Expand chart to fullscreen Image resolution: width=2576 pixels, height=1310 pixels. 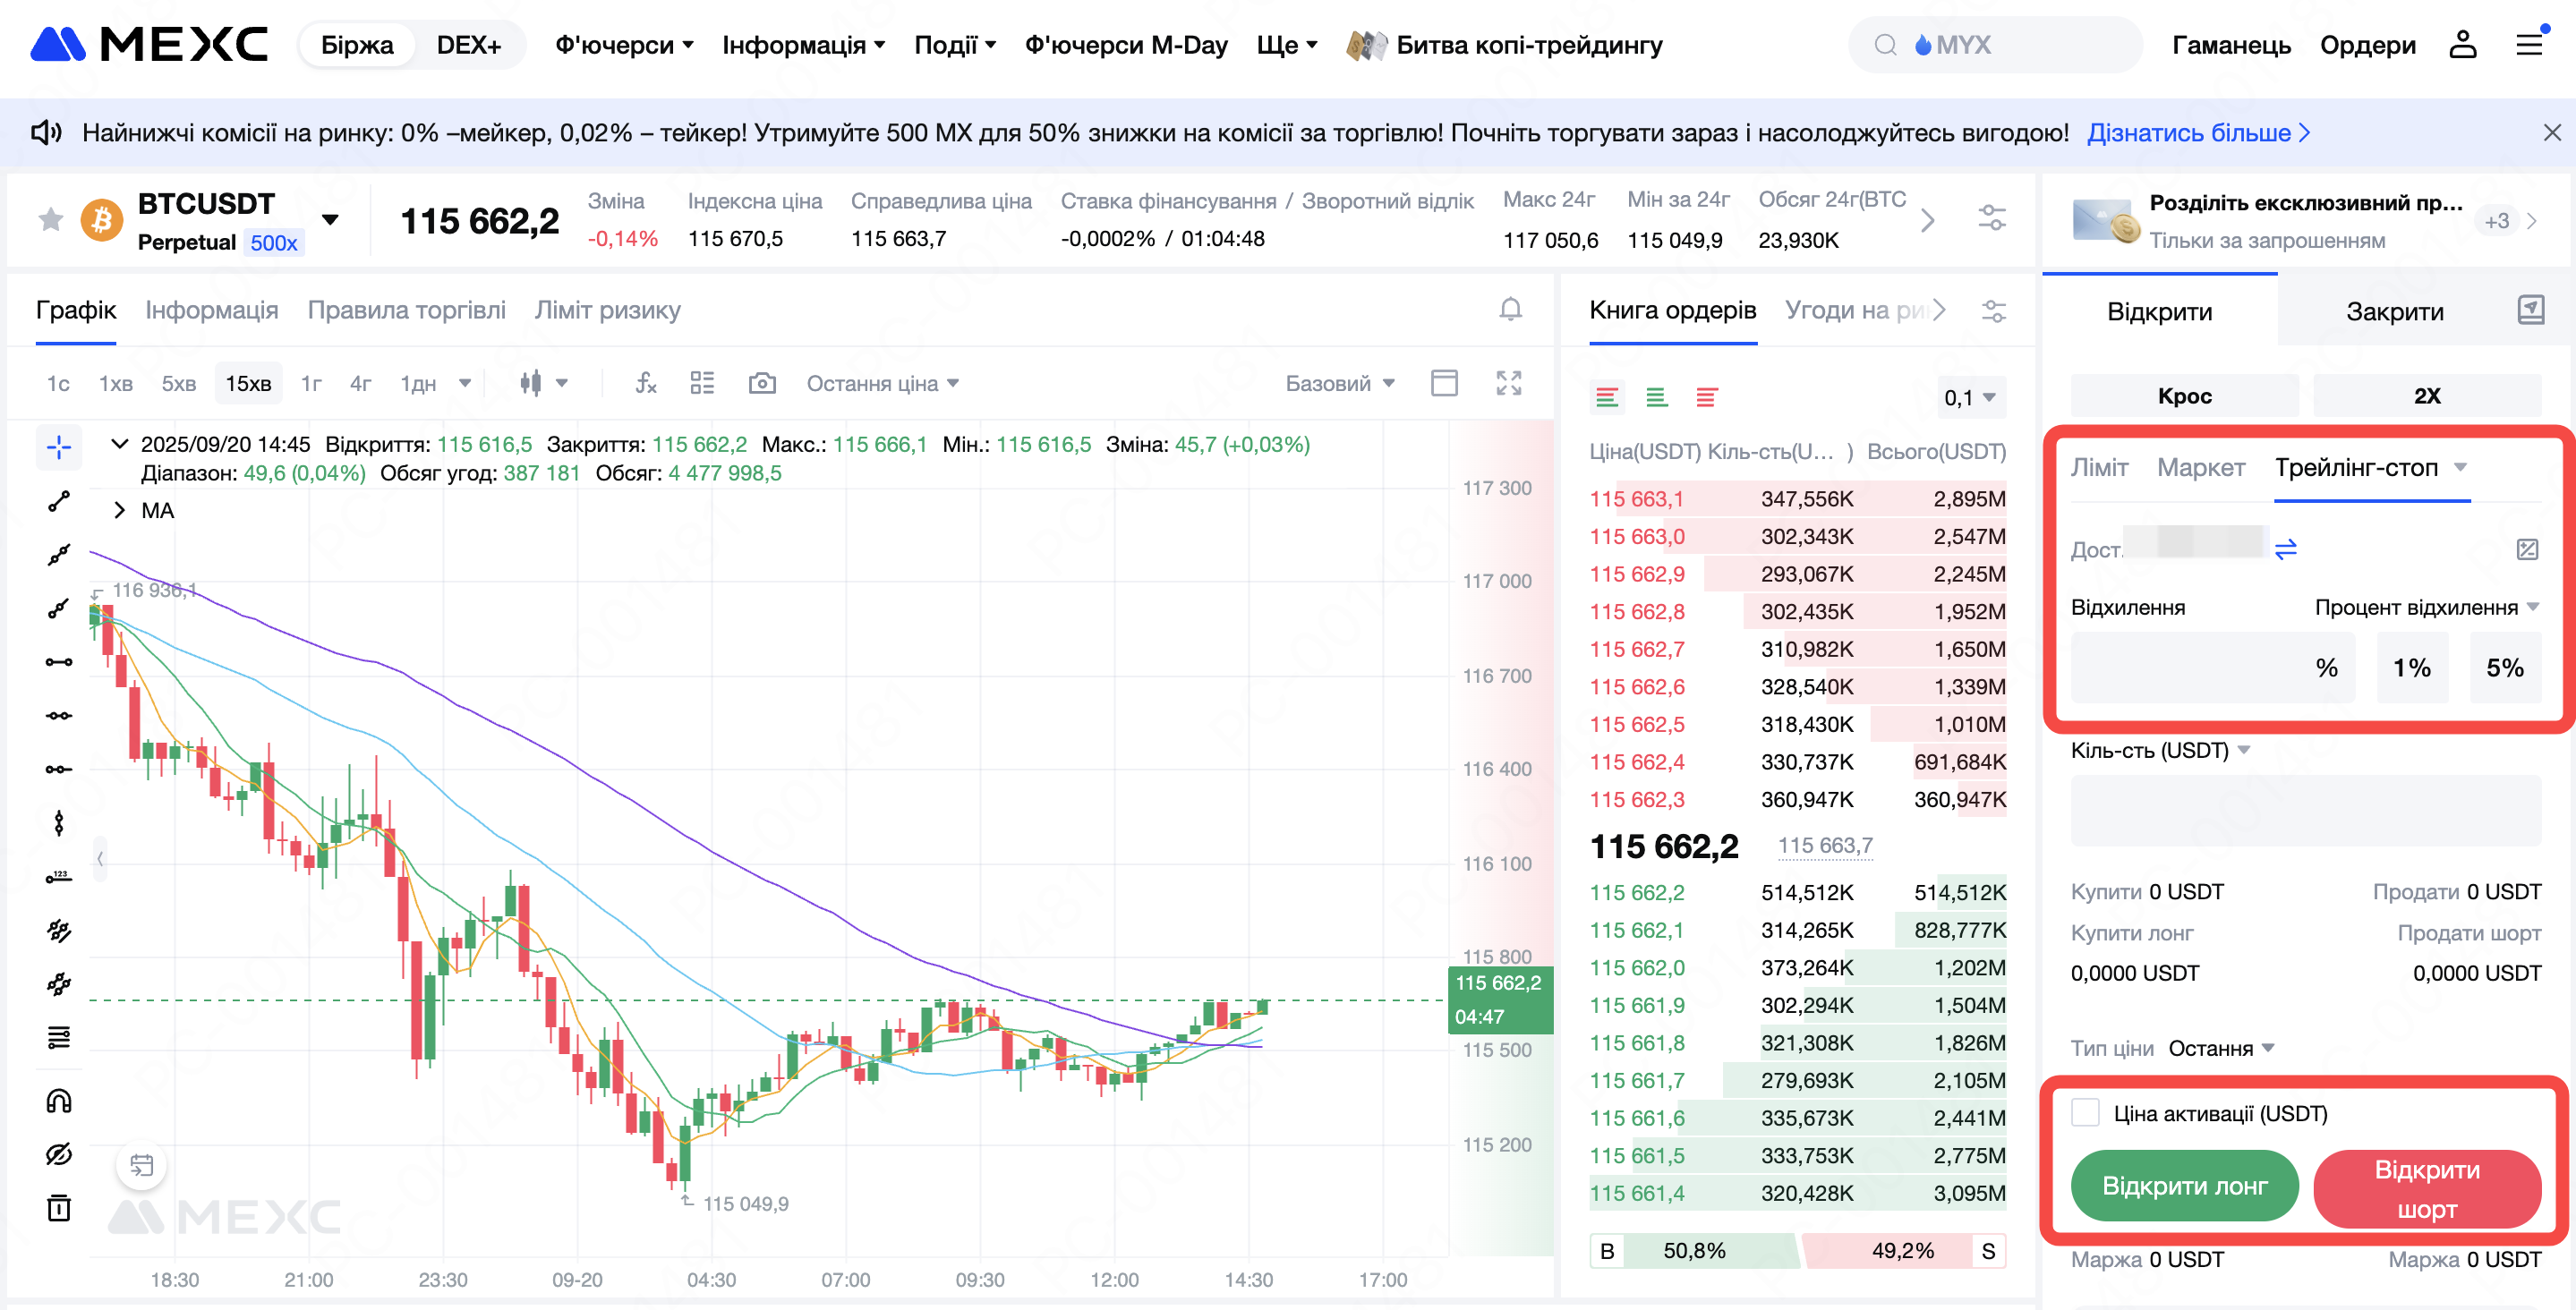pos(1508,384)
